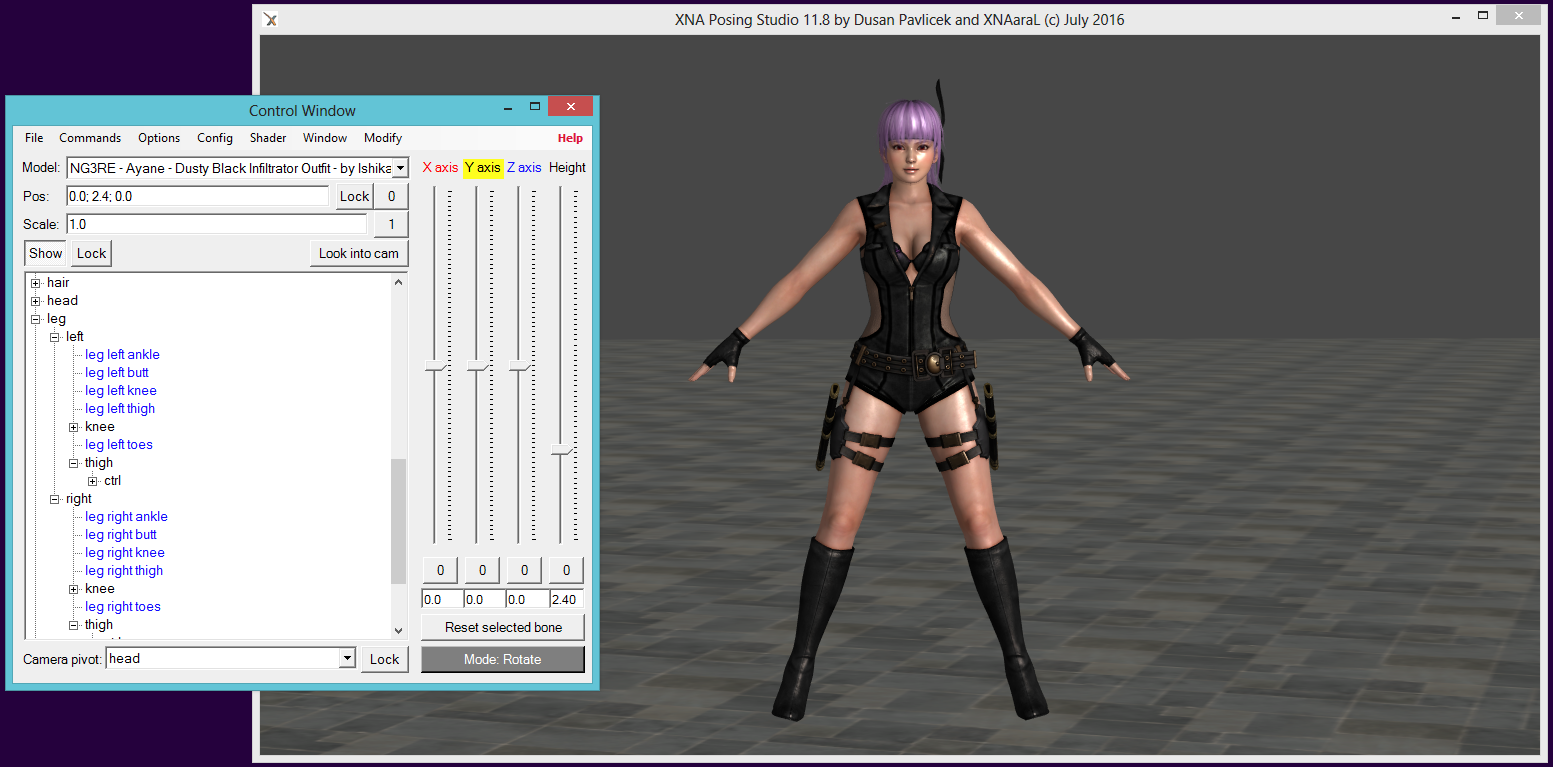Image resolution: width=1553 pixels, height=767 pixels.
Task: Click the X axis value field
Action: click(442, 600)
